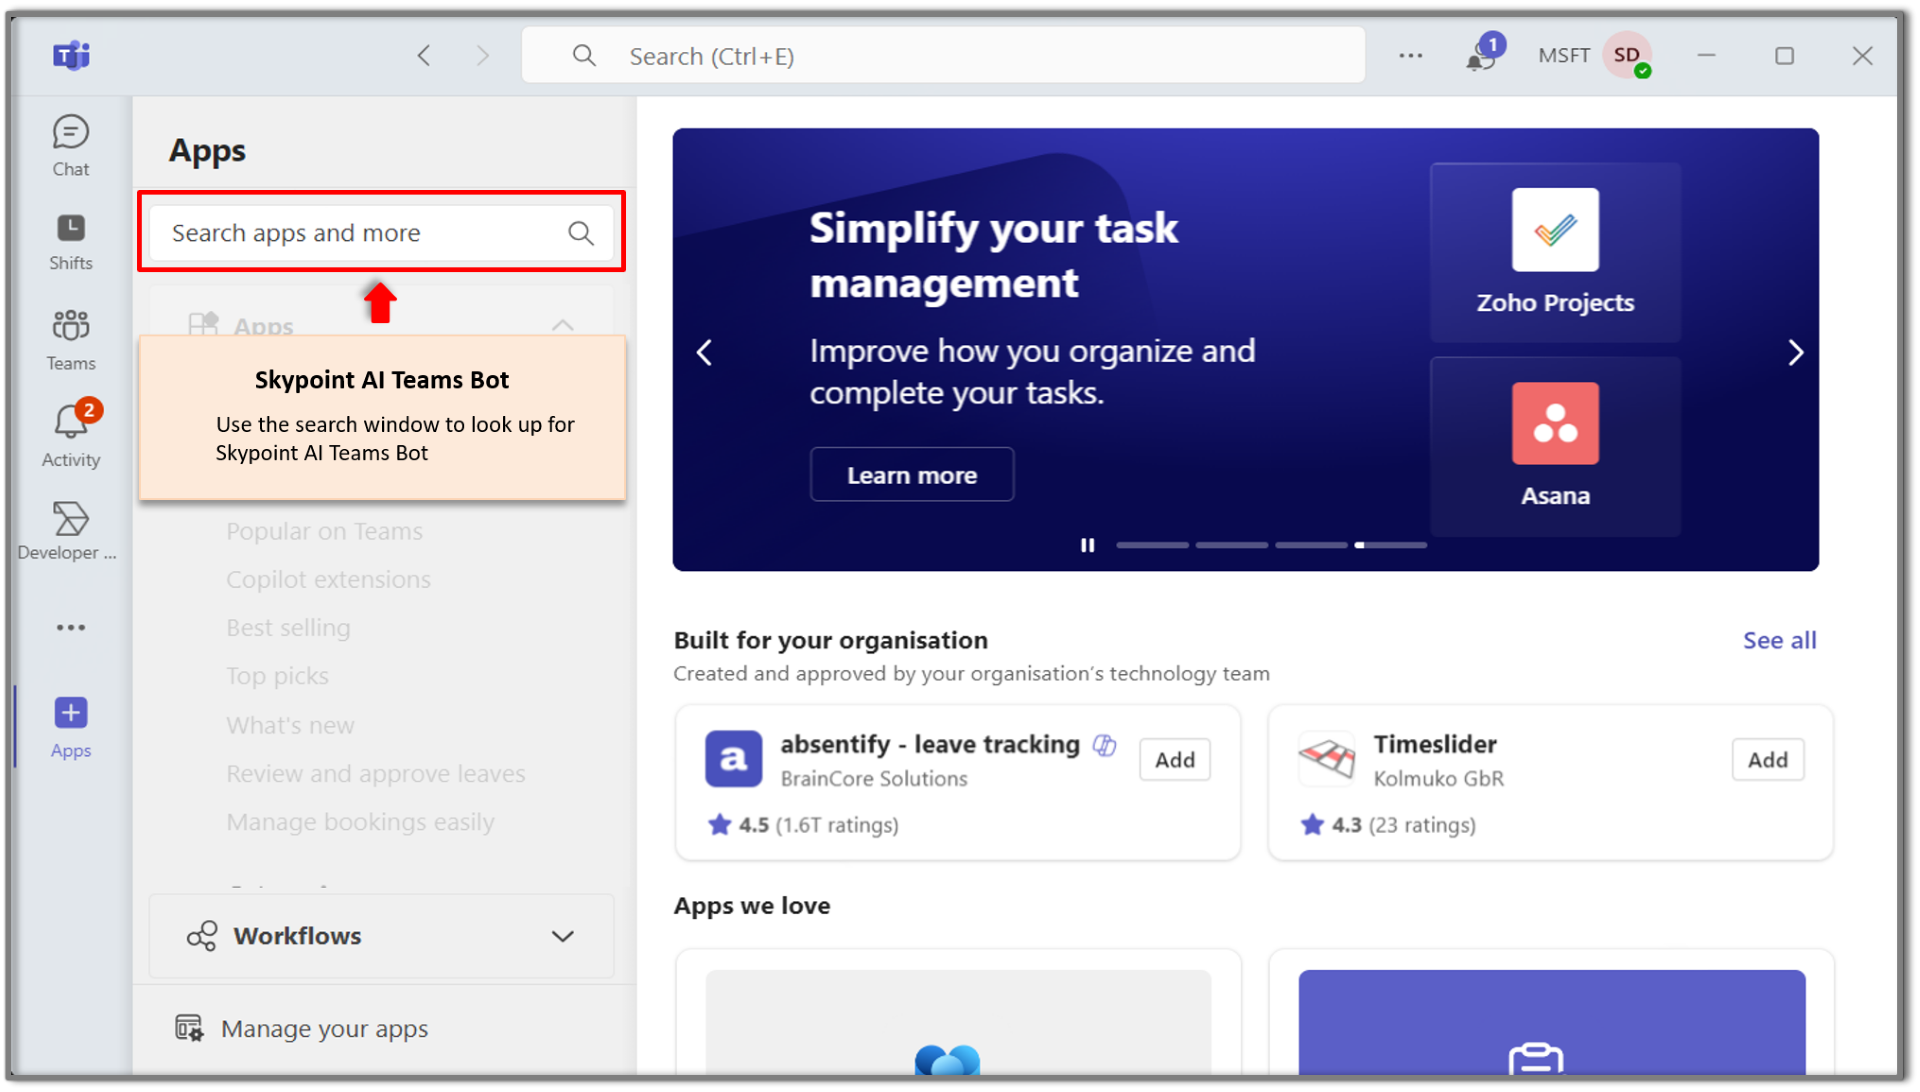The height and width of the screenshot is (1092, 1920).
Task: Collapse the Apps category section
Action: [x=563, y=325]
